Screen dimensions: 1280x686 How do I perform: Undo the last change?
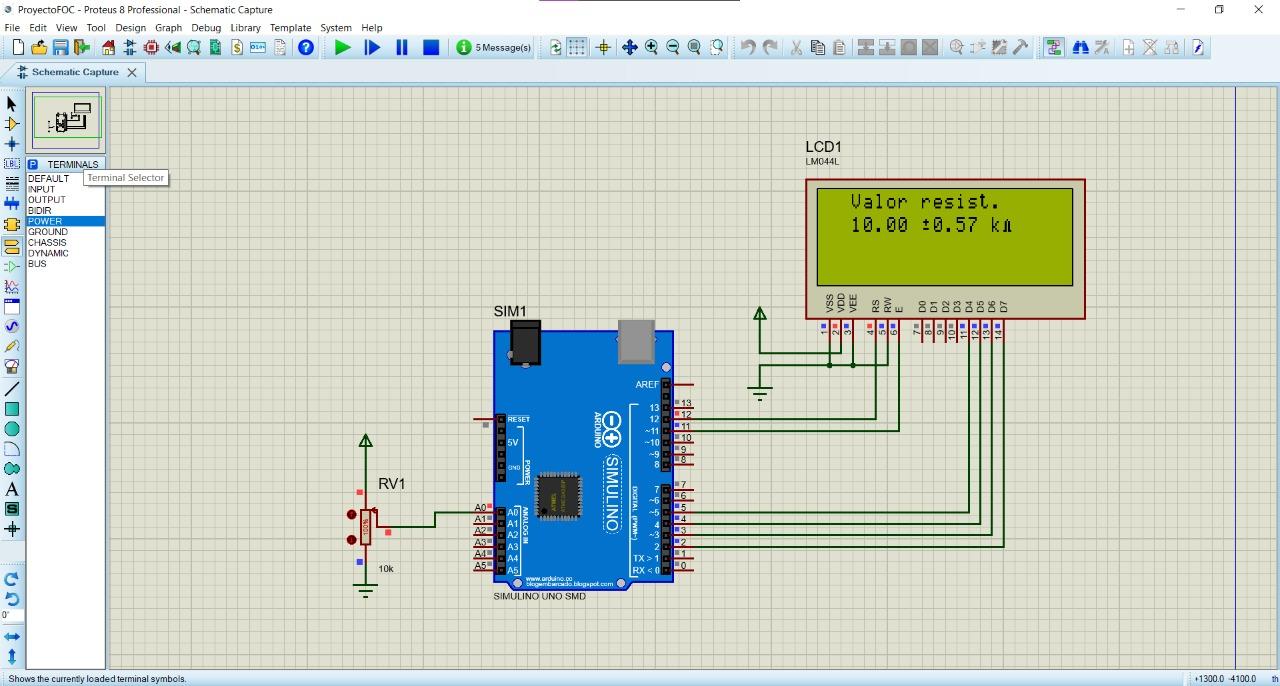pos(748,47)
